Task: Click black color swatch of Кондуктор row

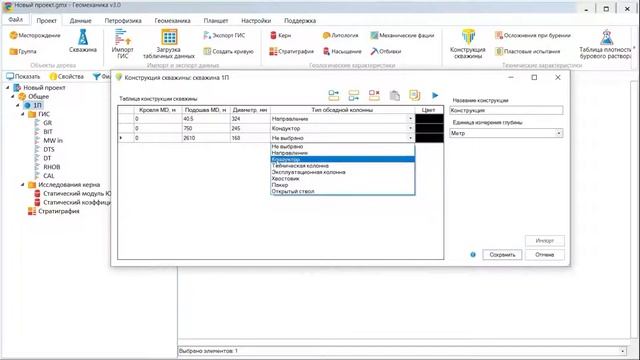Action: pos(429,128)
